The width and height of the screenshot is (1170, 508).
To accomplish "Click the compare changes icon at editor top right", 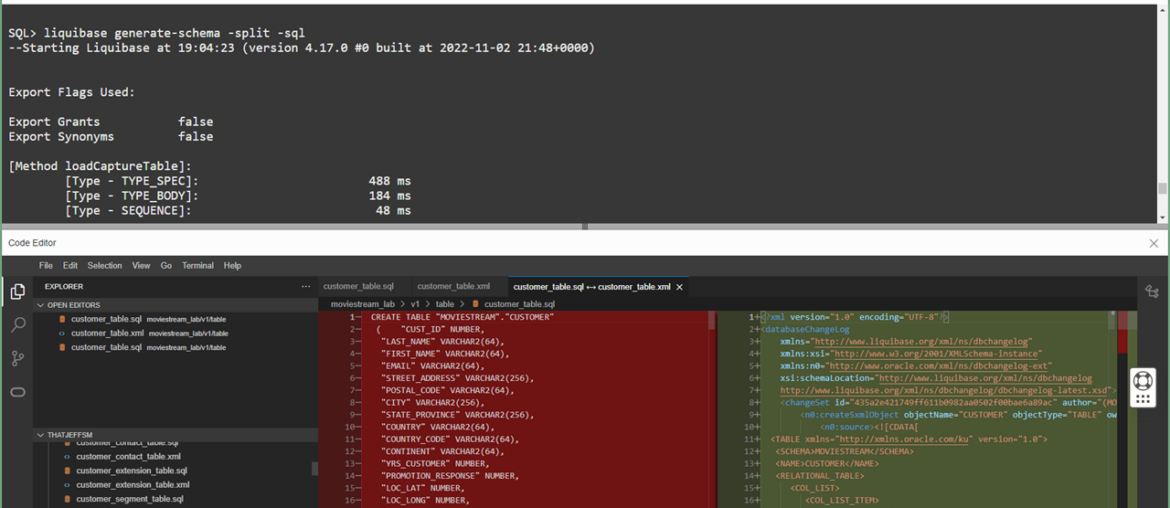I will click(x=1151, y=292).
